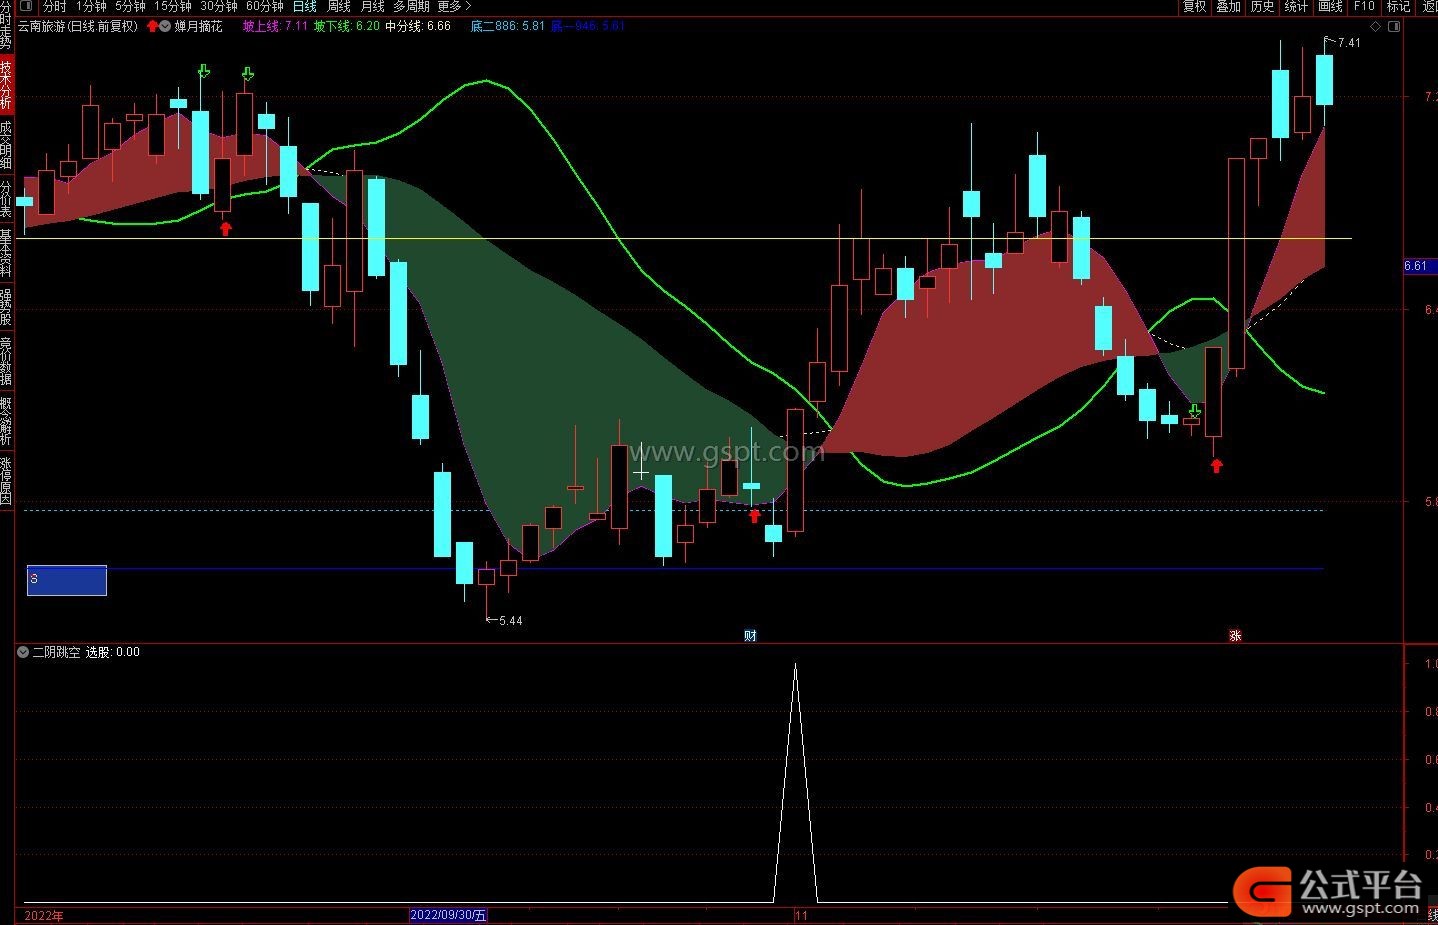Click the 2022年 year label

pos(43,915)
